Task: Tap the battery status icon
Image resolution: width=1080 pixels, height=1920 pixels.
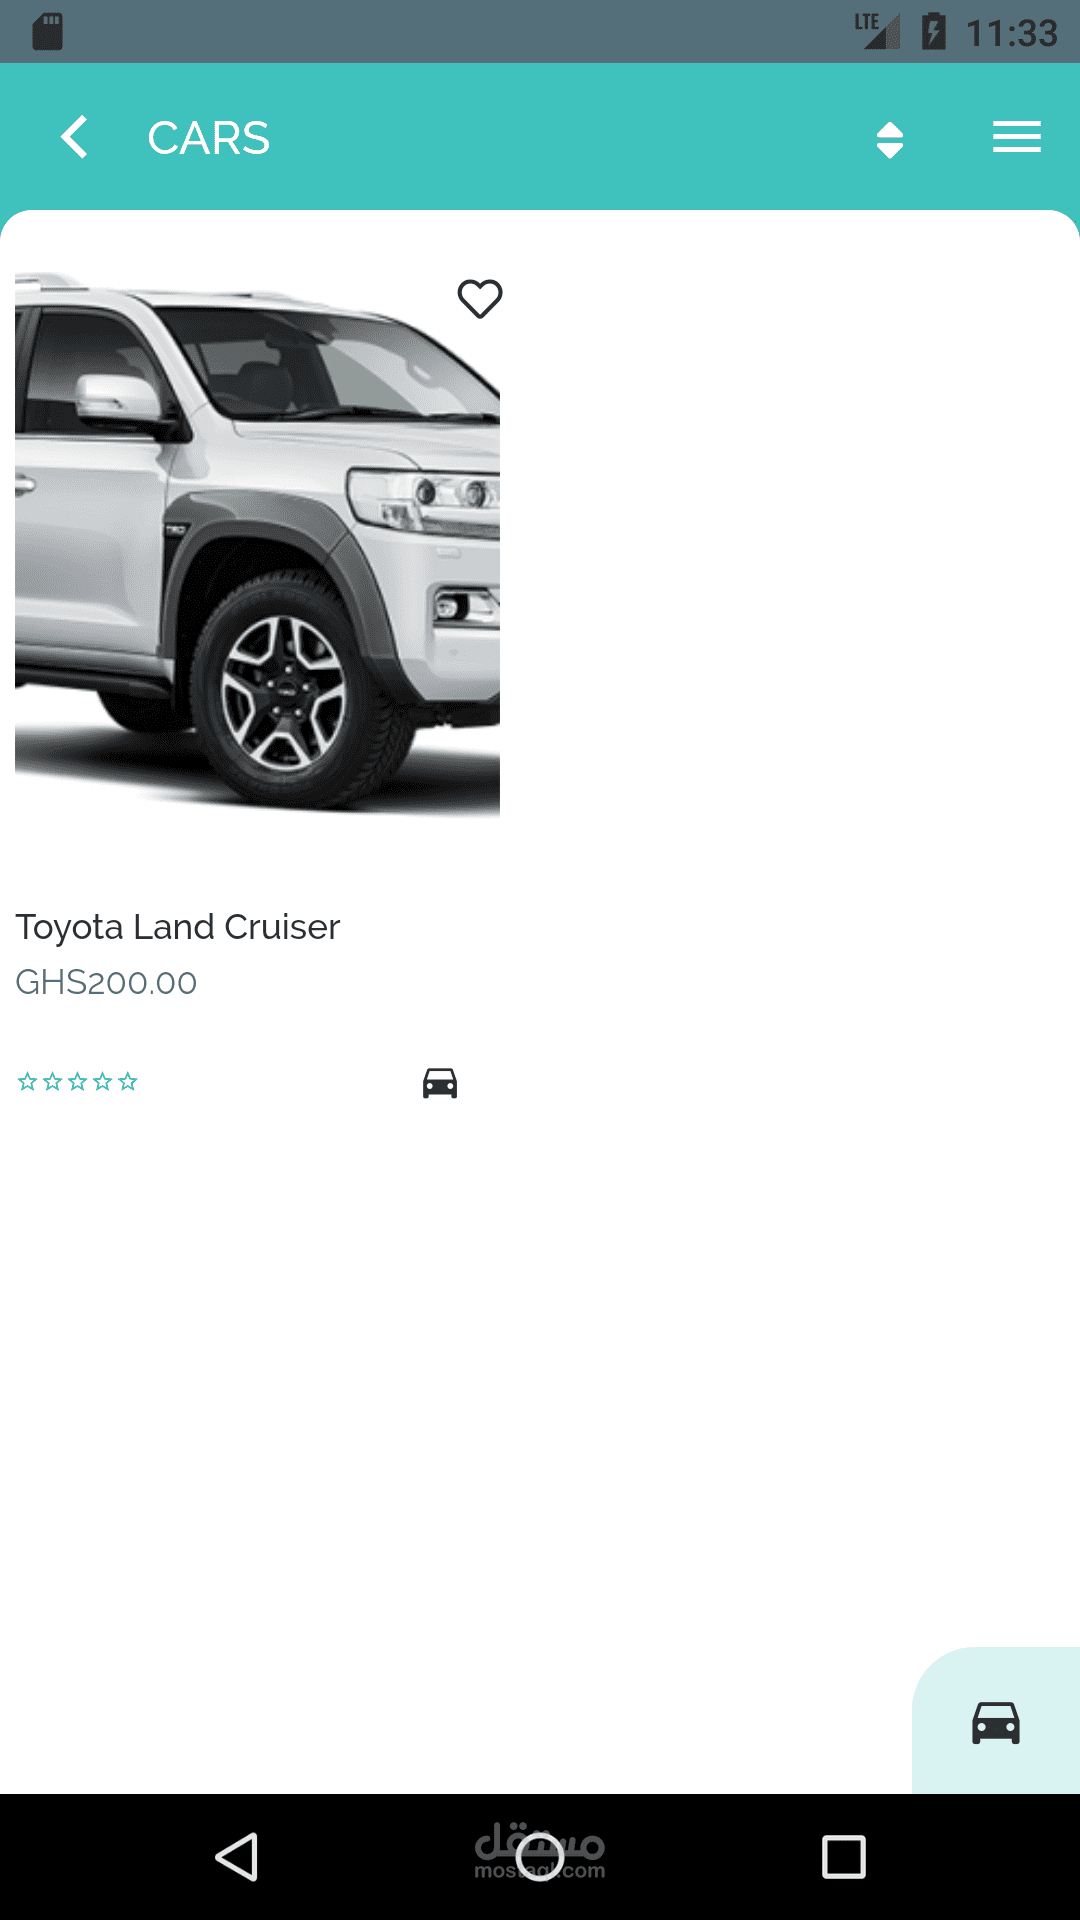Action: tap(933, 32)
